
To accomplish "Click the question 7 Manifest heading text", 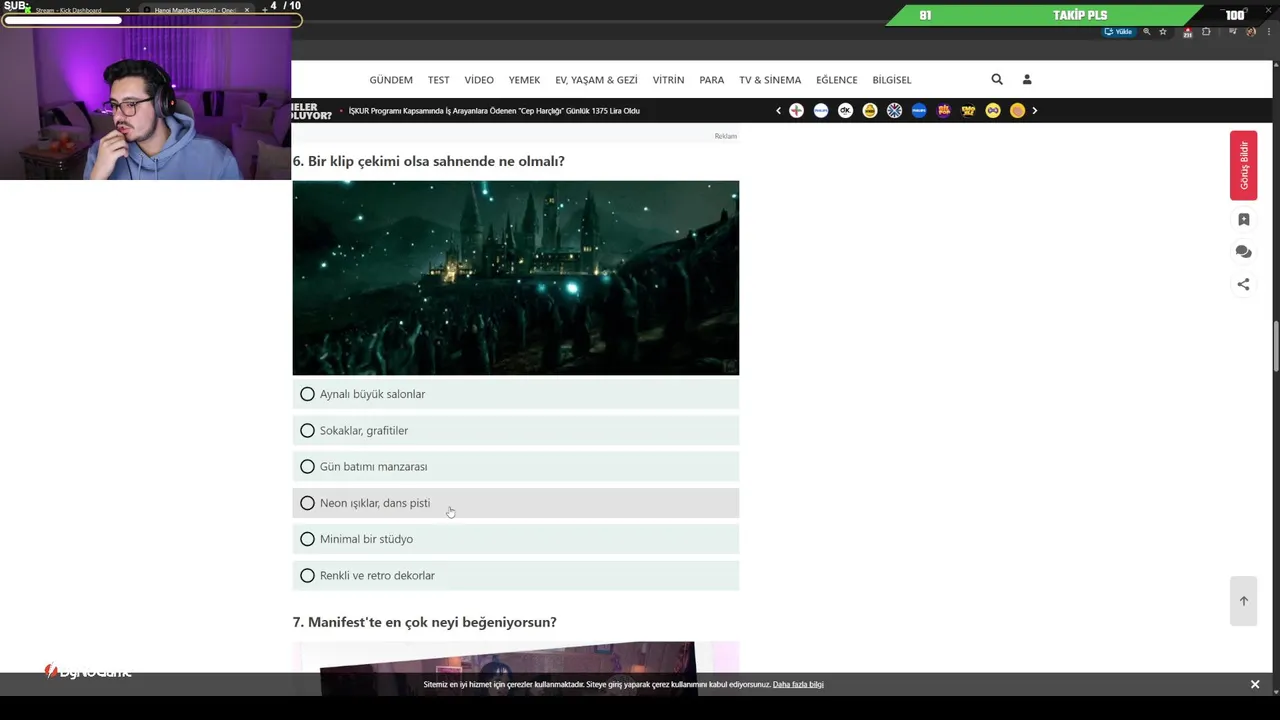I will (x=424, y=622).
